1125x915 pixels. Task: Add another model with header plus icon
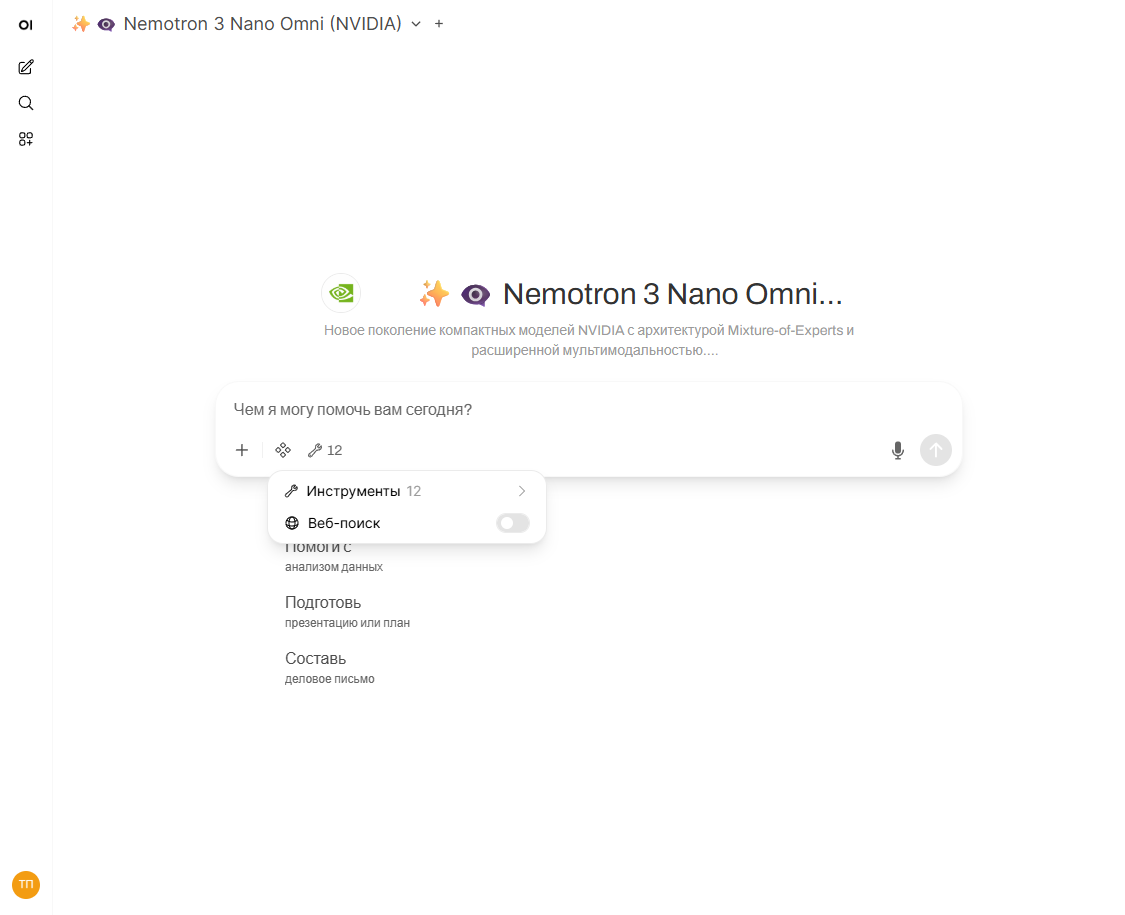pos(439,24)
